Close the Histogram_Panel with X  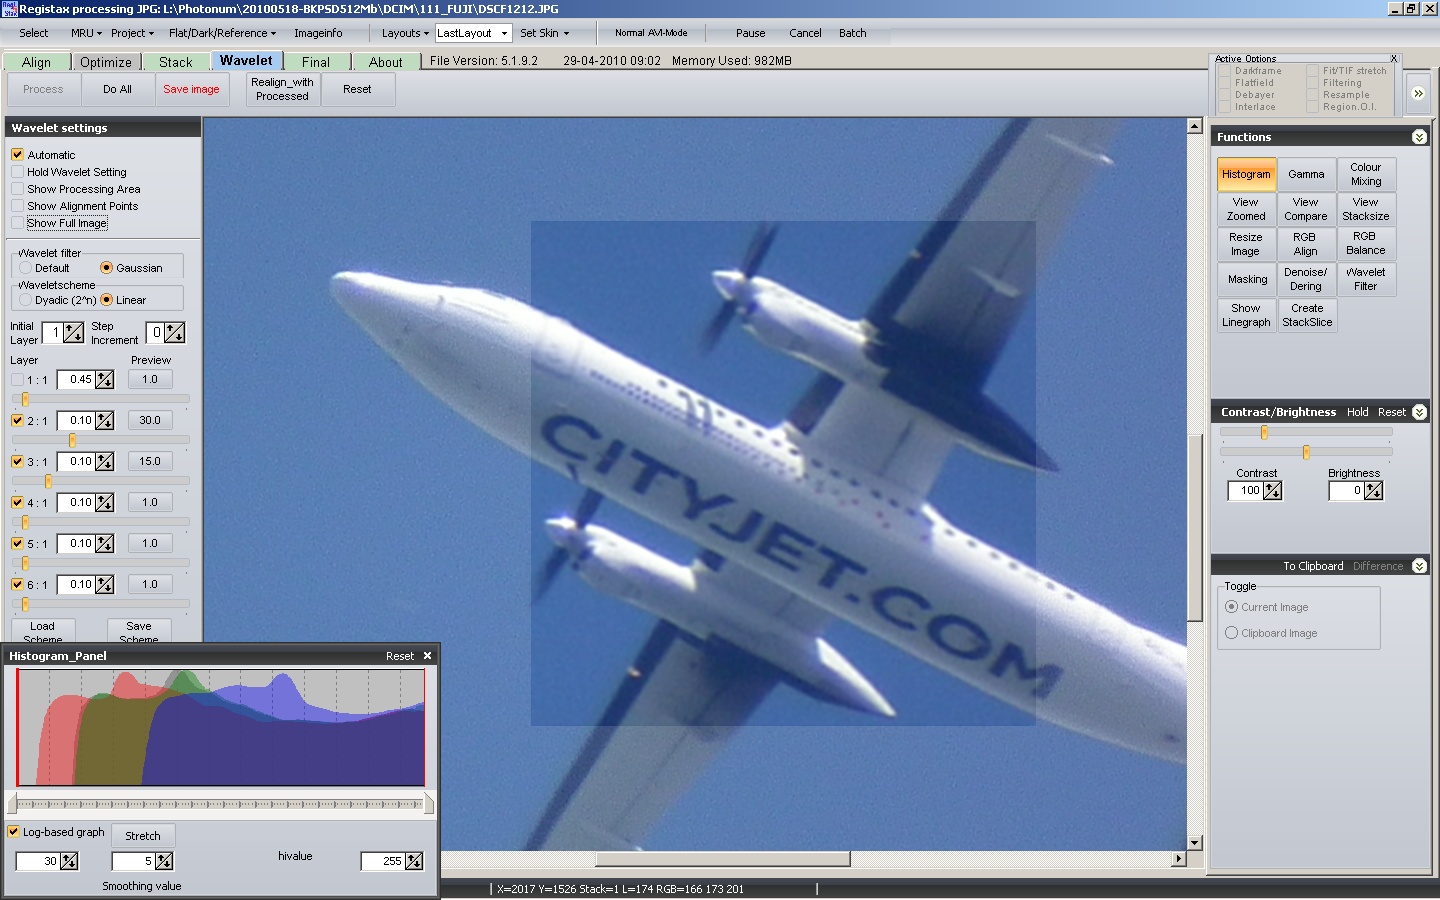pyautogui.click(x=427, y=656)
